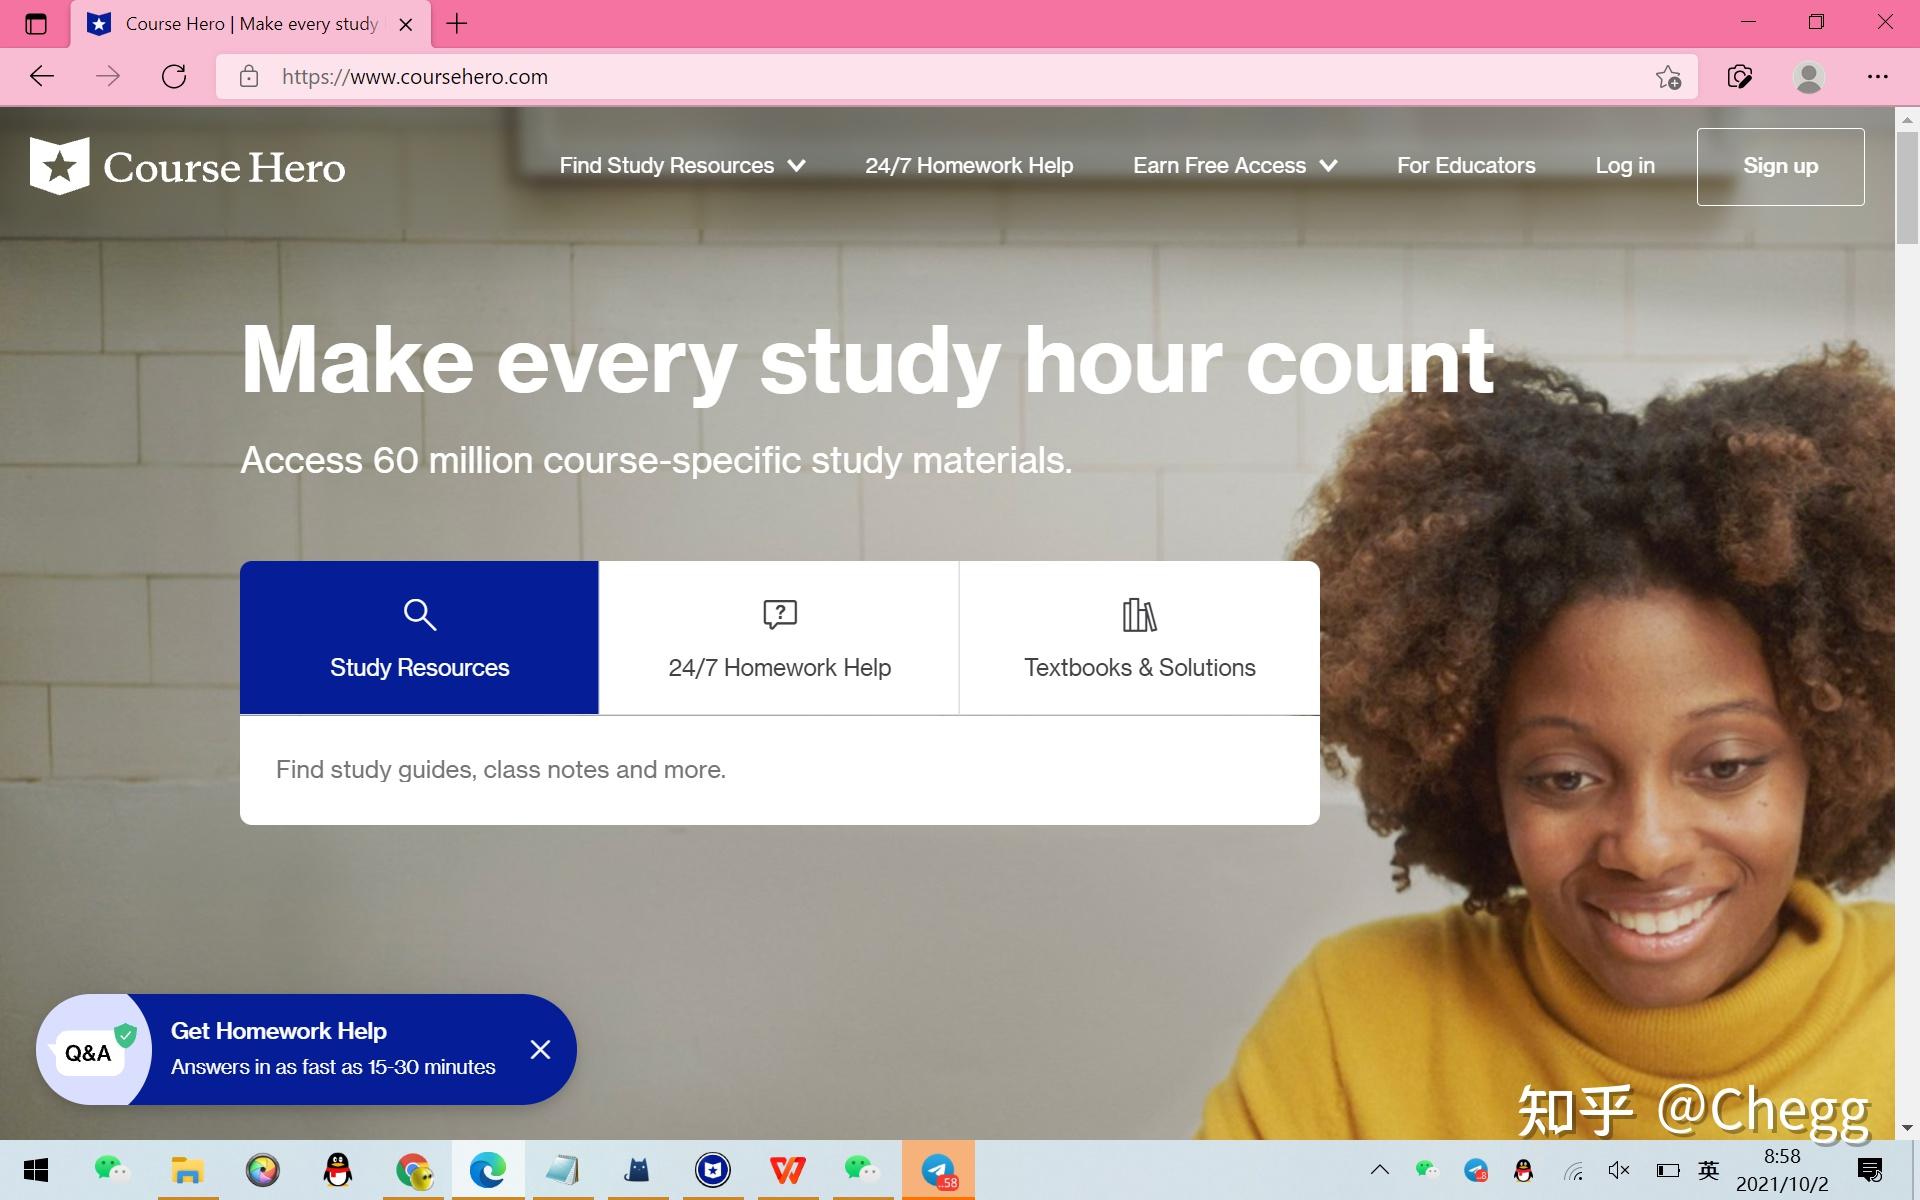The image size is (1920, 1200).
Task: Click the page vertical scrollbar thumb
Action: pos(1906,187)
